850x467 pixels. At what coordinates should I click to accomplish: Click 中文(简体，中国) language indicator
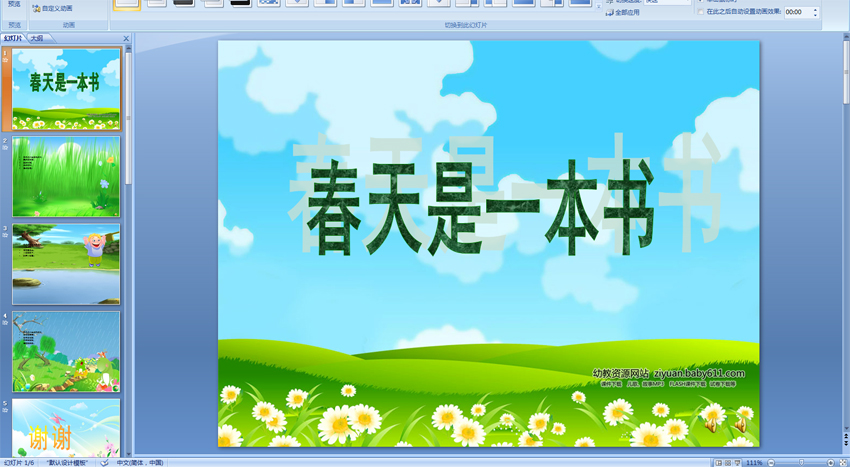pos(140,463)
